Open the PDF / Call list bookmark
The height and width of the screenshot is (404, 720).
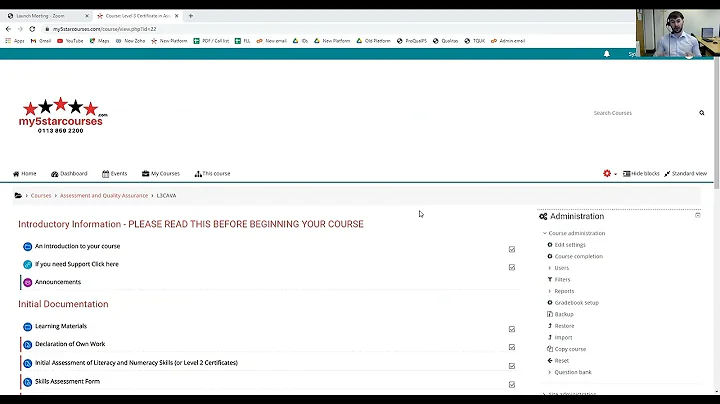tap(211, 41)
